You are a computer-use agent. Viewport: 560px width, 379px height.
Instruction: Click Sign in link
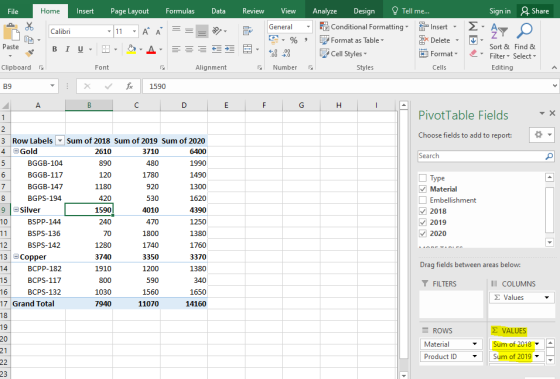pyautogui.click(x=500, y=11)
